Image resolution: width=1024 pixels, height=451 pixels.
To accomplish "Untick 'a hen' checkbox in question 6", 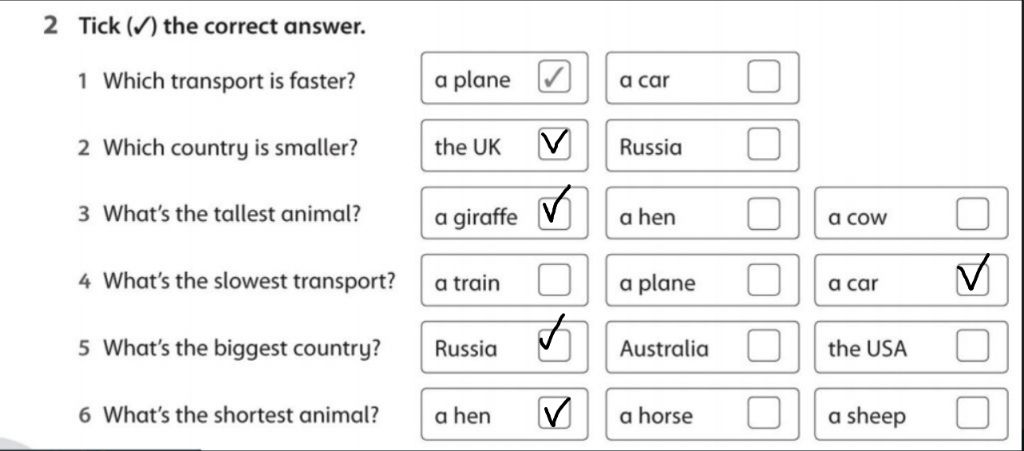I will (x=554, y=413).
